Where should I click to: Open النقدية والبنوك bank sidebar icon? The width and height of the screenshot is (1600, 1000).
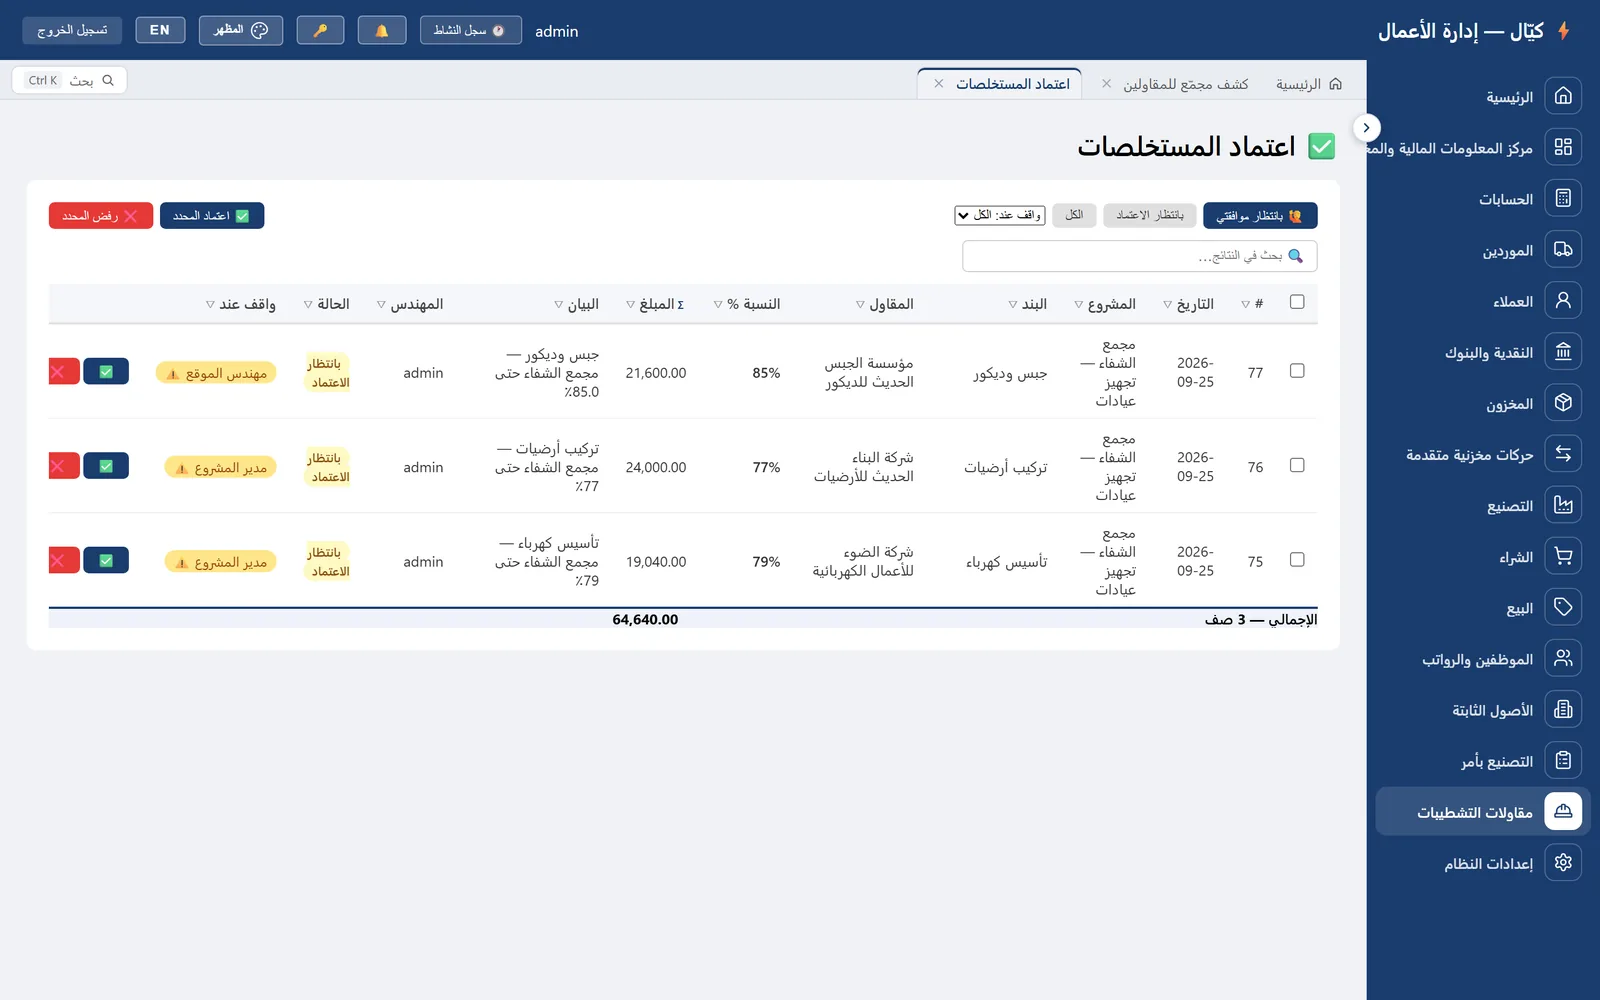pyautogui.click(x=1563, y=351)
